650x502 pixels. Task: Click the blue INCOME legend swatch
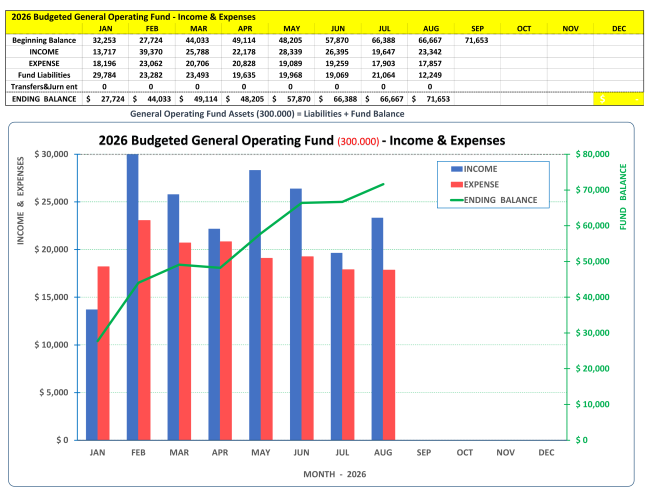click(456, 169)
